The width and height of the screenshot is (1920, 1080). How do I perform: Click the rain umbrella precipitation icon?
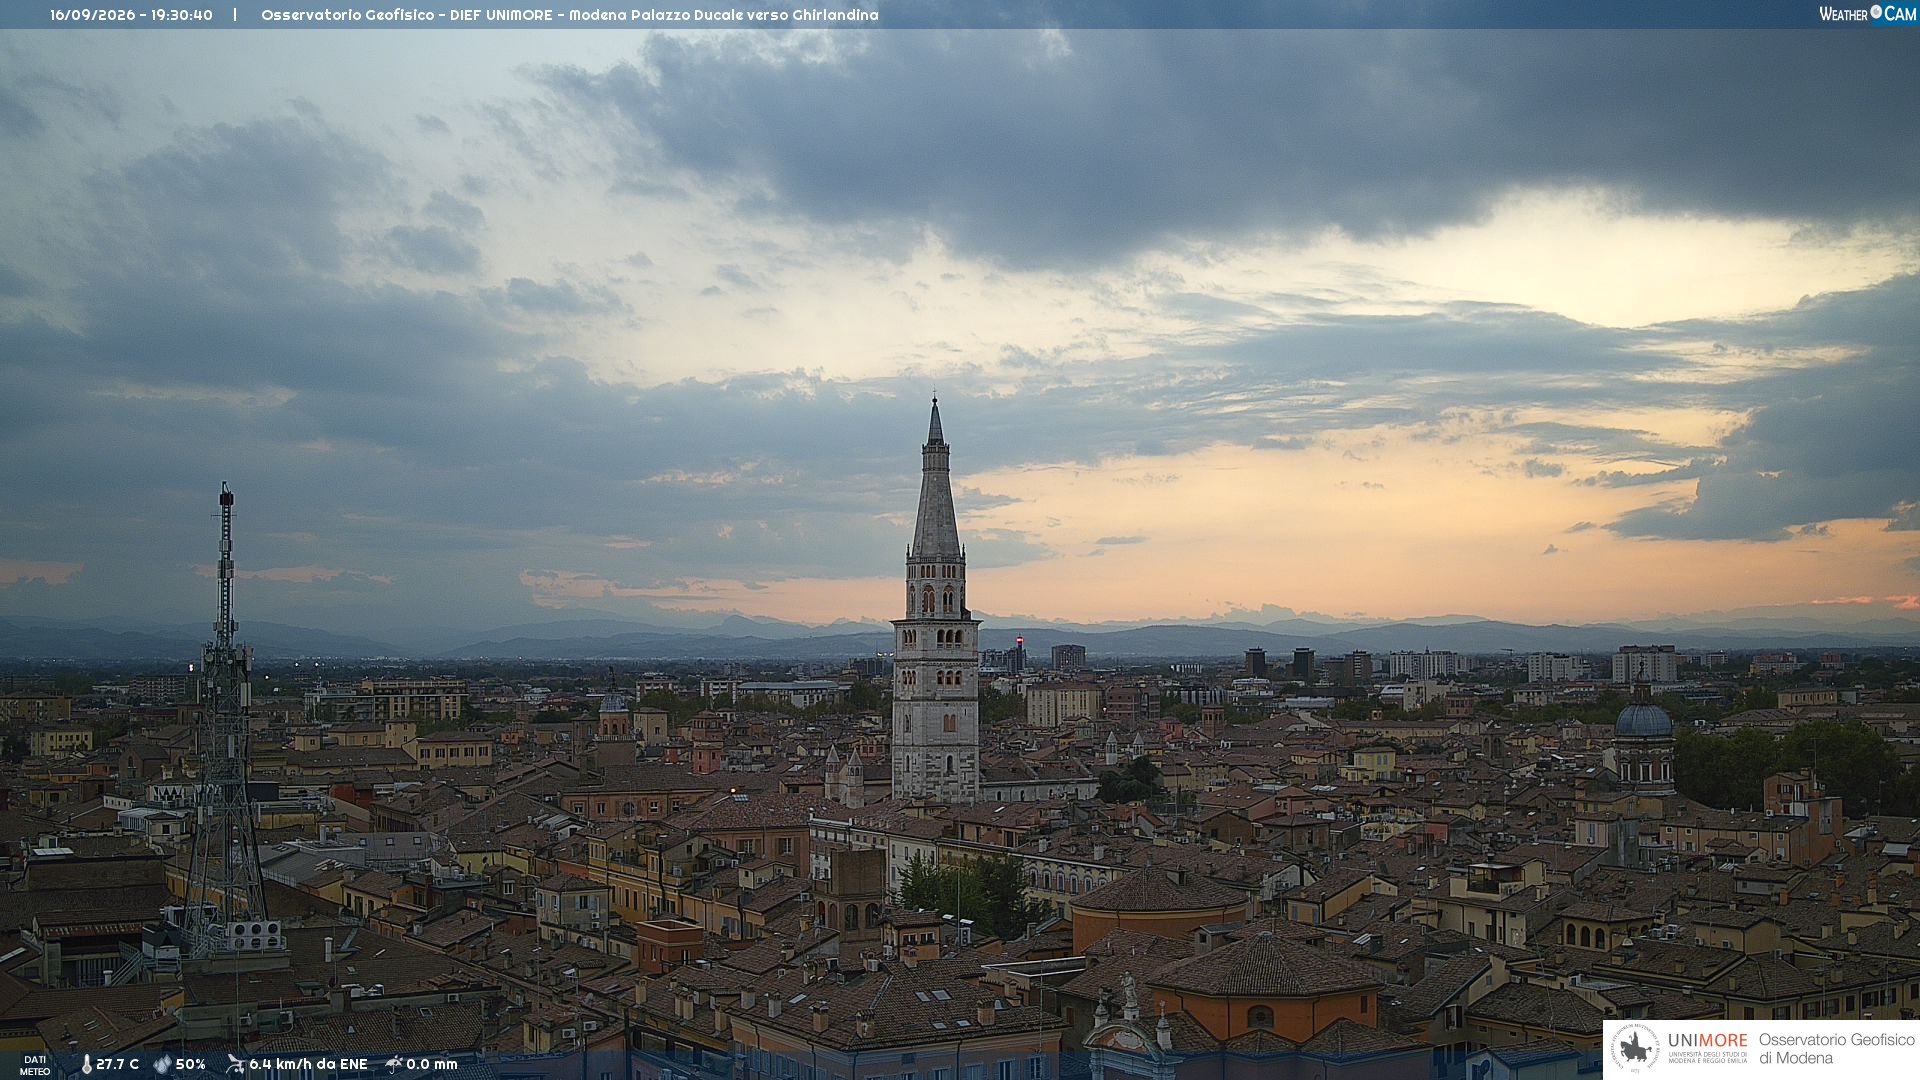(394, 1064)
